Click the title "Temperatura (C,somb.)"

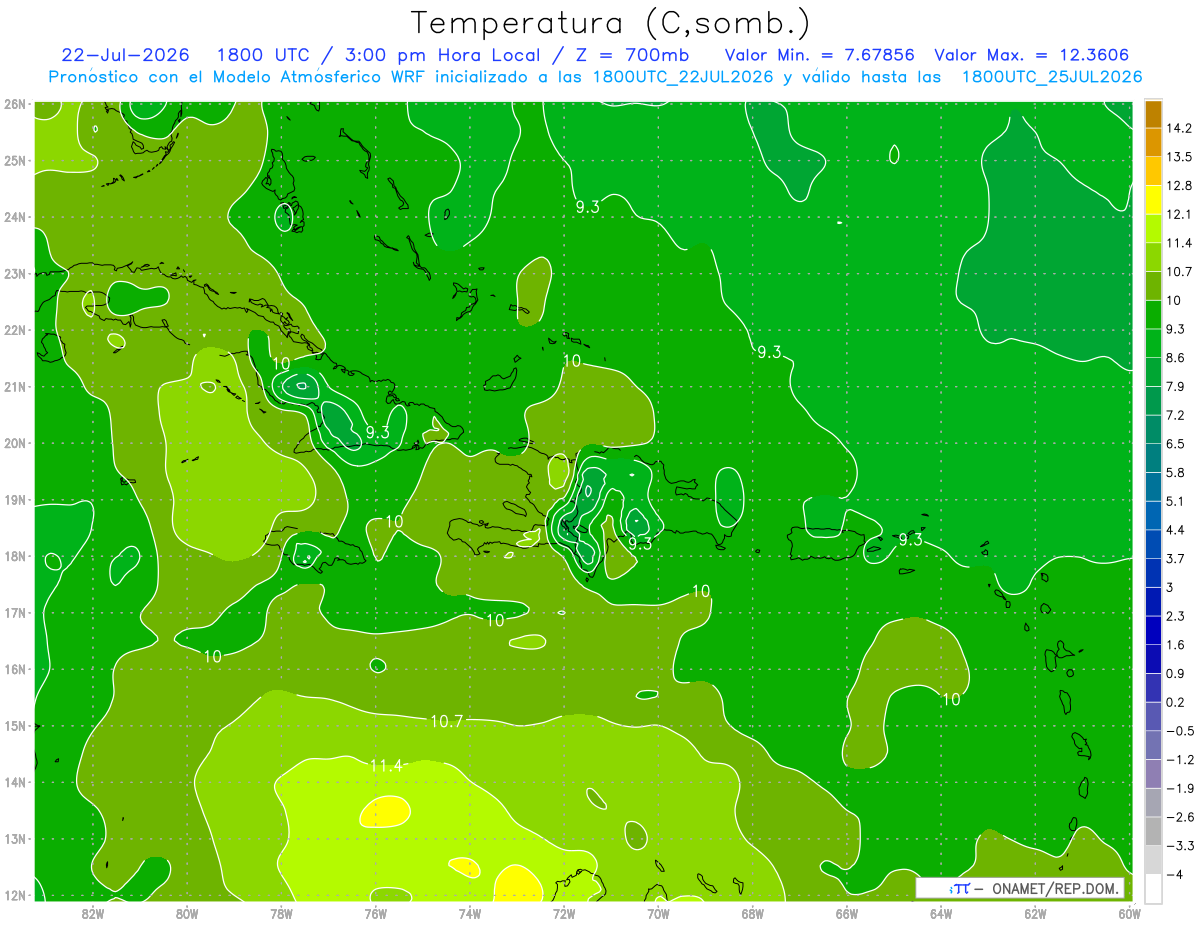pos(611,23)
